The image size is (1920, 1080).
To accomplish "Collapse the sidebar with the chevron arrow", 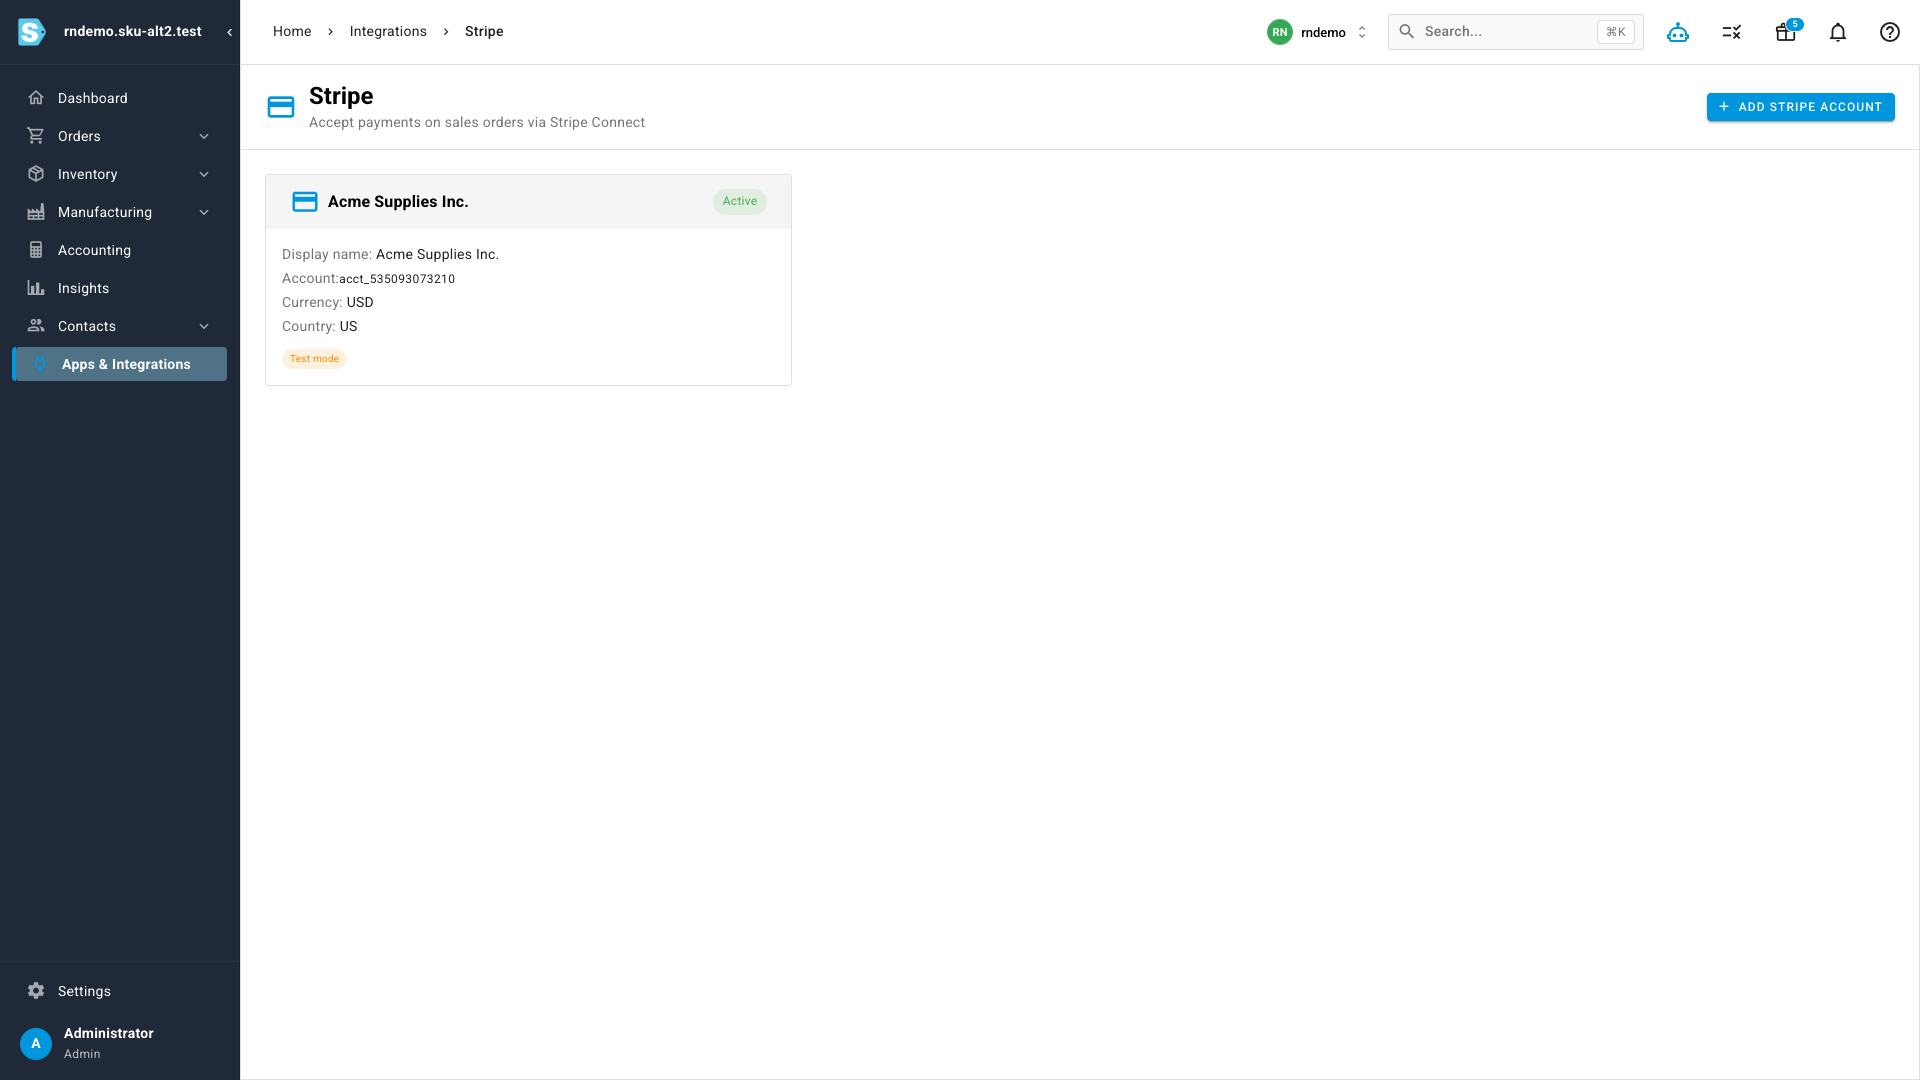I will [230, 32].
